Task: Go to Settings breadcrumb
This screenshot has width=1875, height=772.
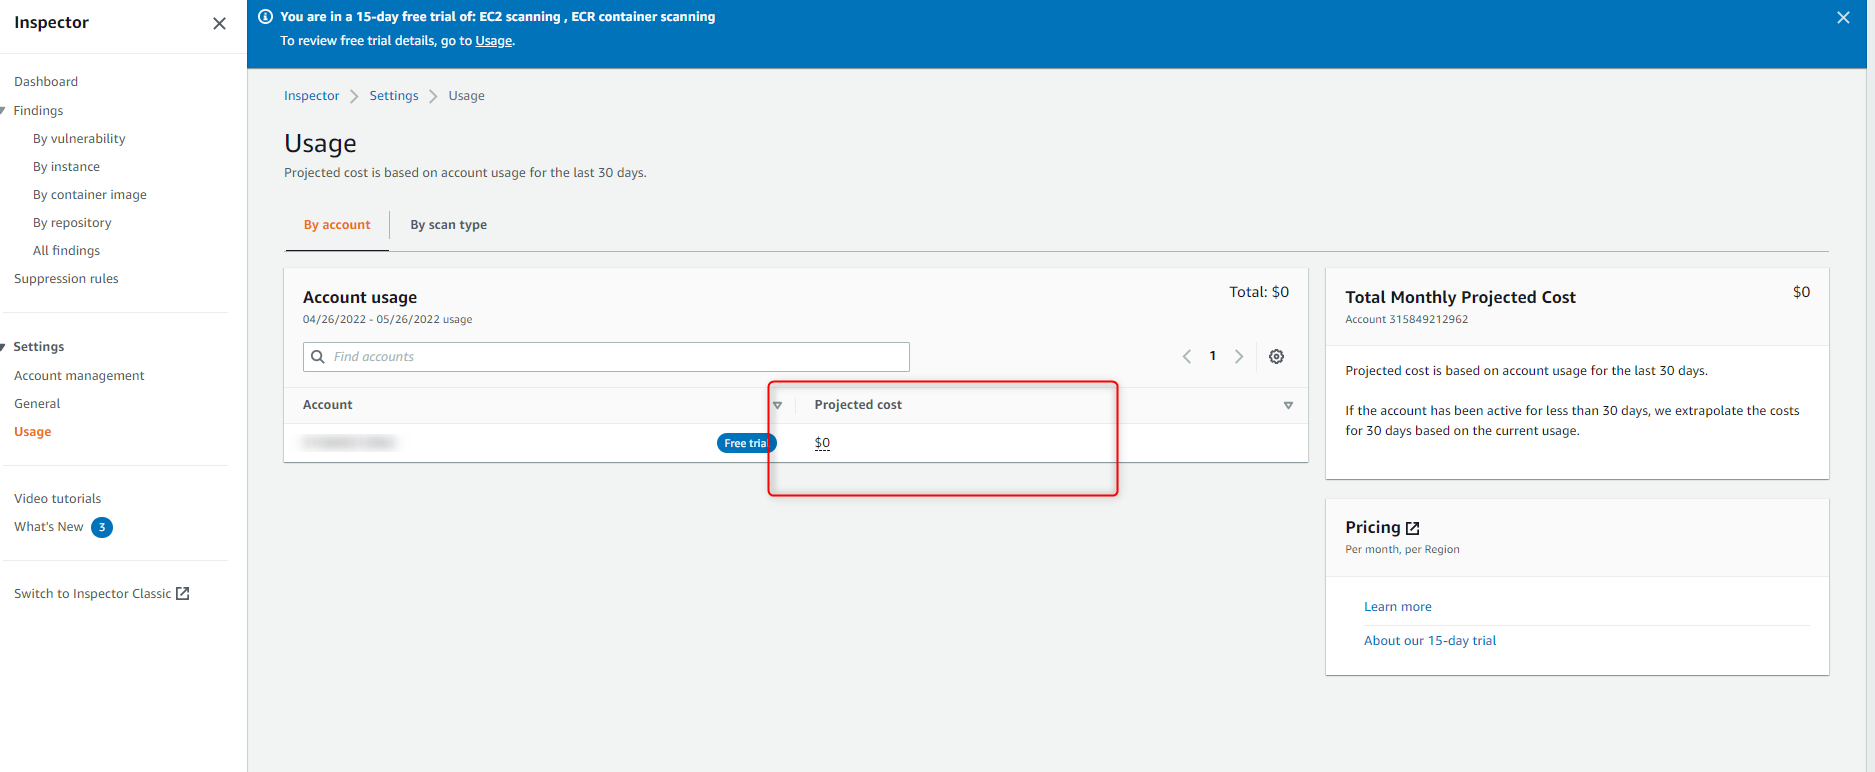Action: 394,96
